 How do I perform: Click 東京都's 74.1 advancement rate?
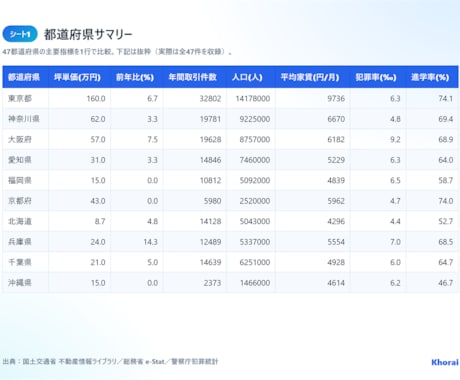click(446, 98)
